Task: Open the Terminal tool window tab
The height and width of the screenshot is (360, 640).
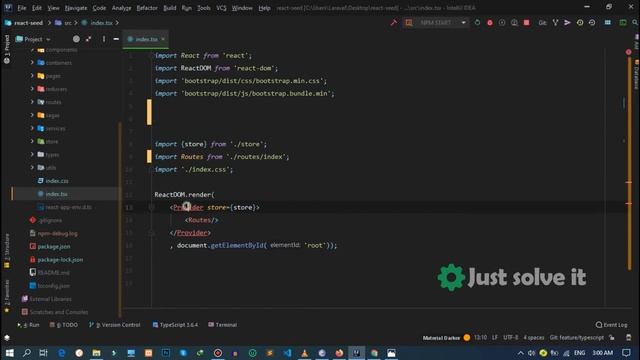Action: coord(222,325)
